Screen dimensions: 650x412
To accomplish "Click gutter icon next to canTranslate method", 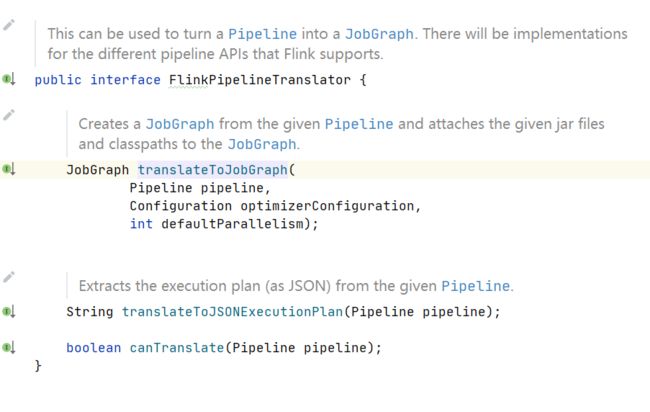I will pyautogui.click(x=9, y=347).
